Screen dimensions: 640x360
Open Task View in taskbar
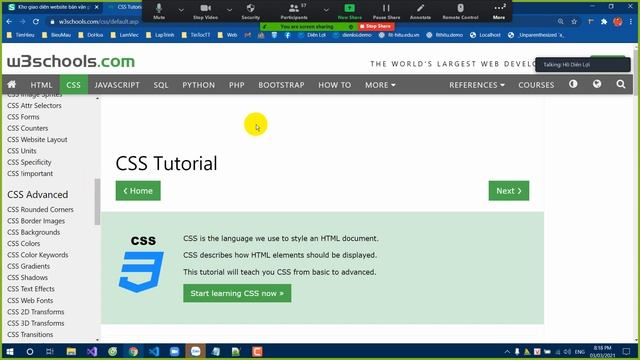pos(50,351)
